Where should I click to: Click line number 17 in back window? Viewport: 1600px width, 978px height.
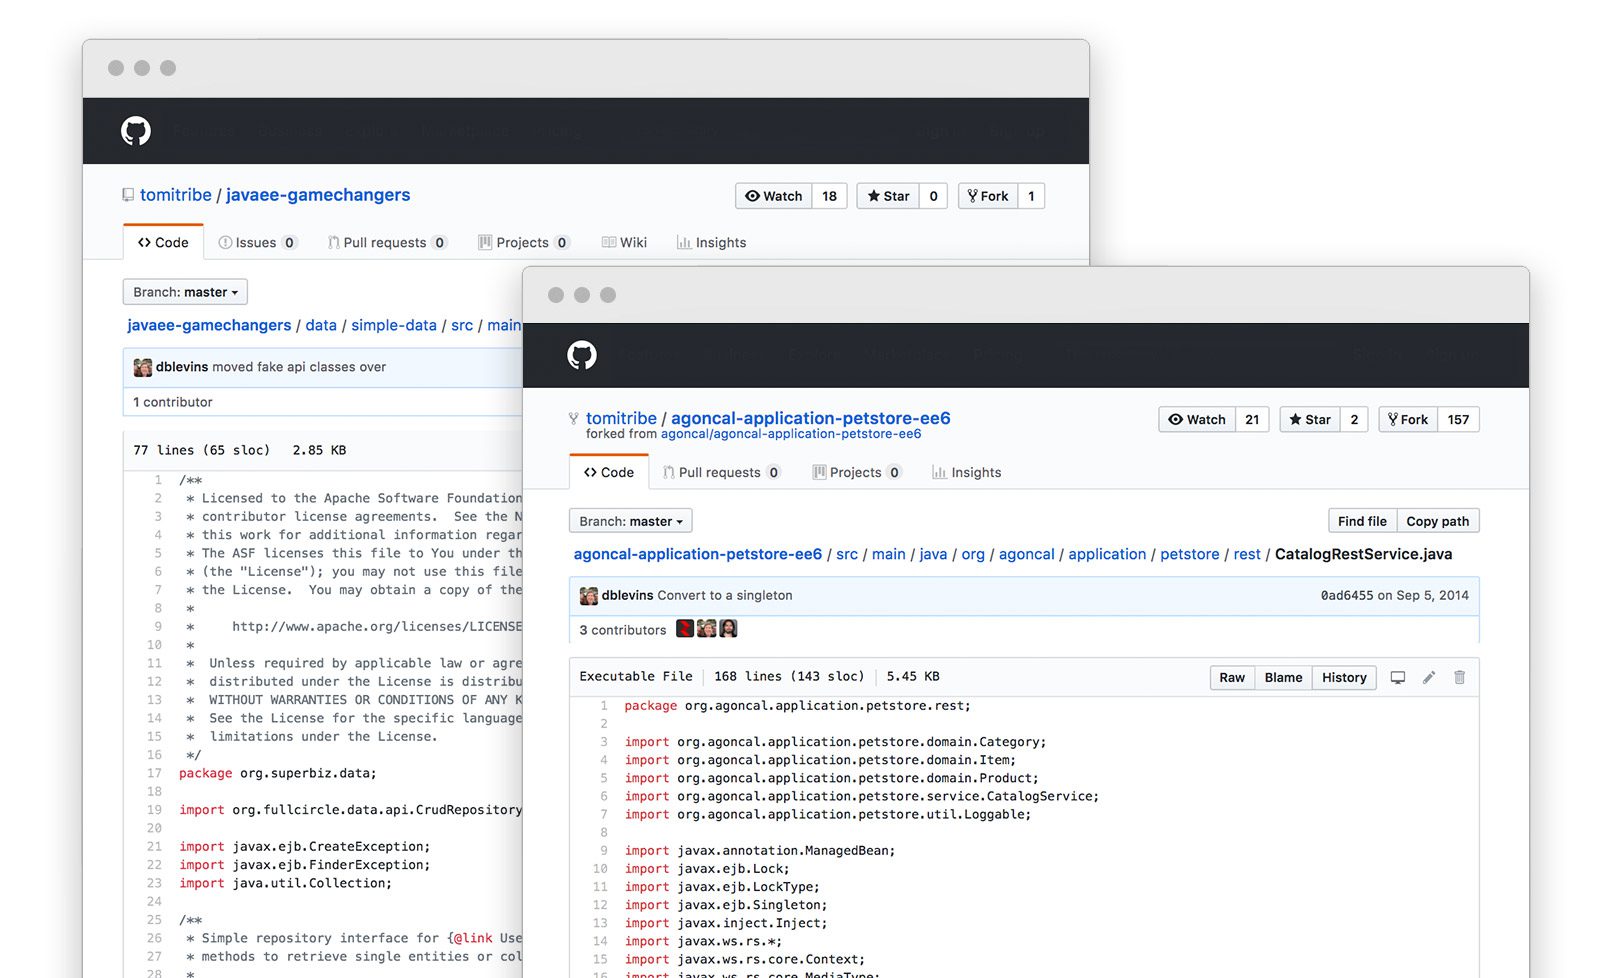pyautogui.click(x=154, y=773)
